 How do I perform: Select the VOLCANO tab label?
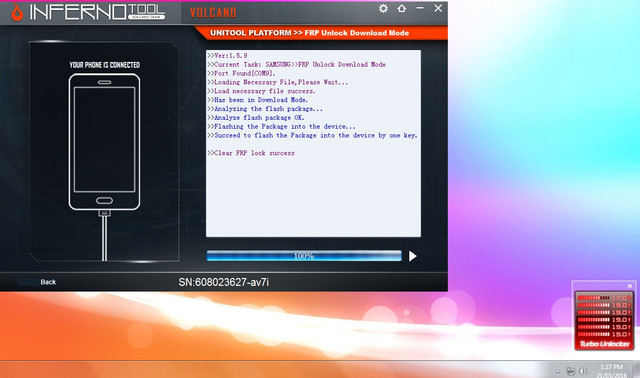click(213, 13)
